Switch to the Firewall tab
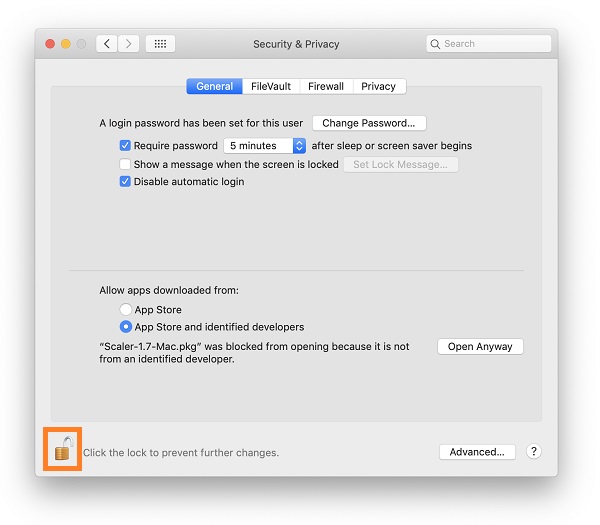 tap(326, 87)
